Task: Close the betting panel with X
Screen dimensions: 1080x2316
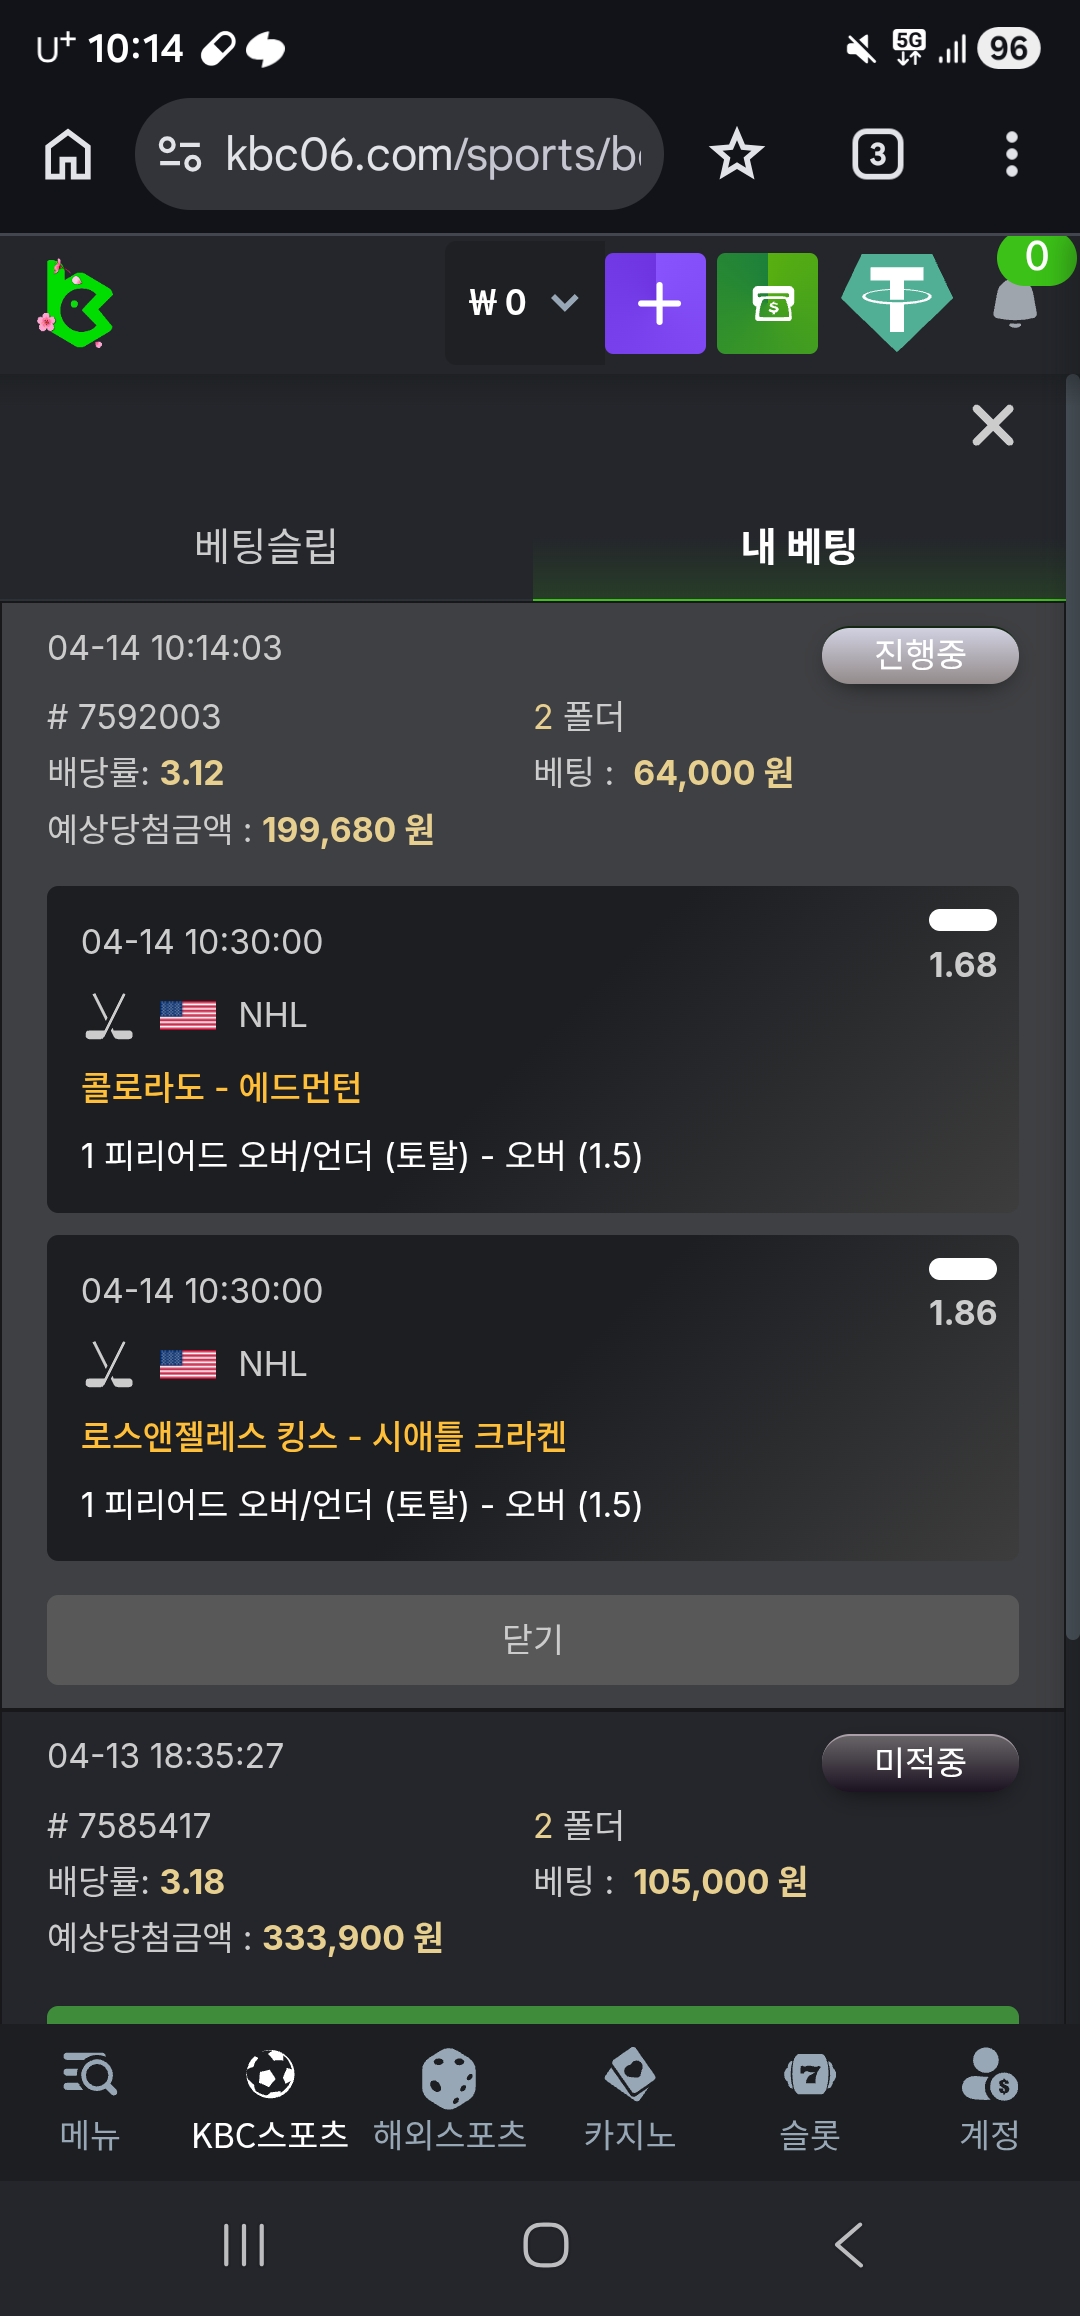Action: 992,426
